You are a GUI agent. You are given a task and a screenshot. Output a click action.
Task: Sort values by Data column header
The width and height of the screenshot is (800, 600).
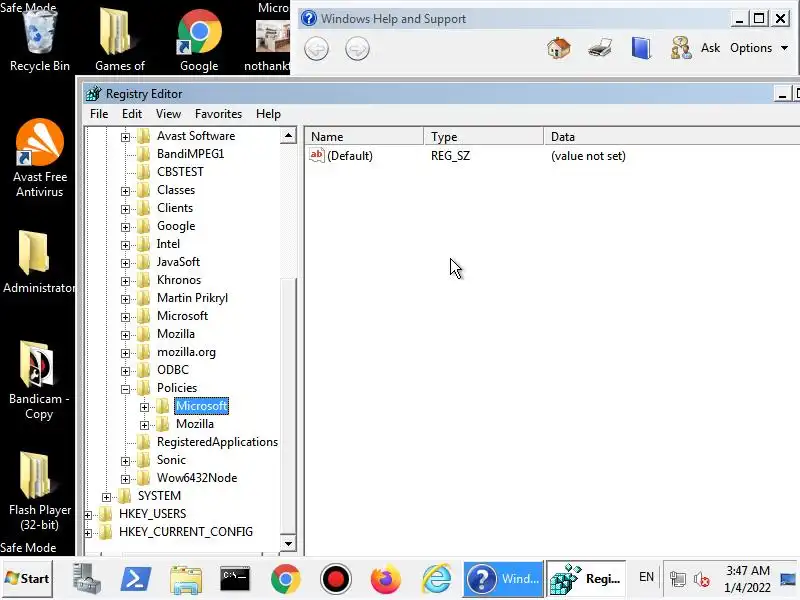click(x=671, y=137)
